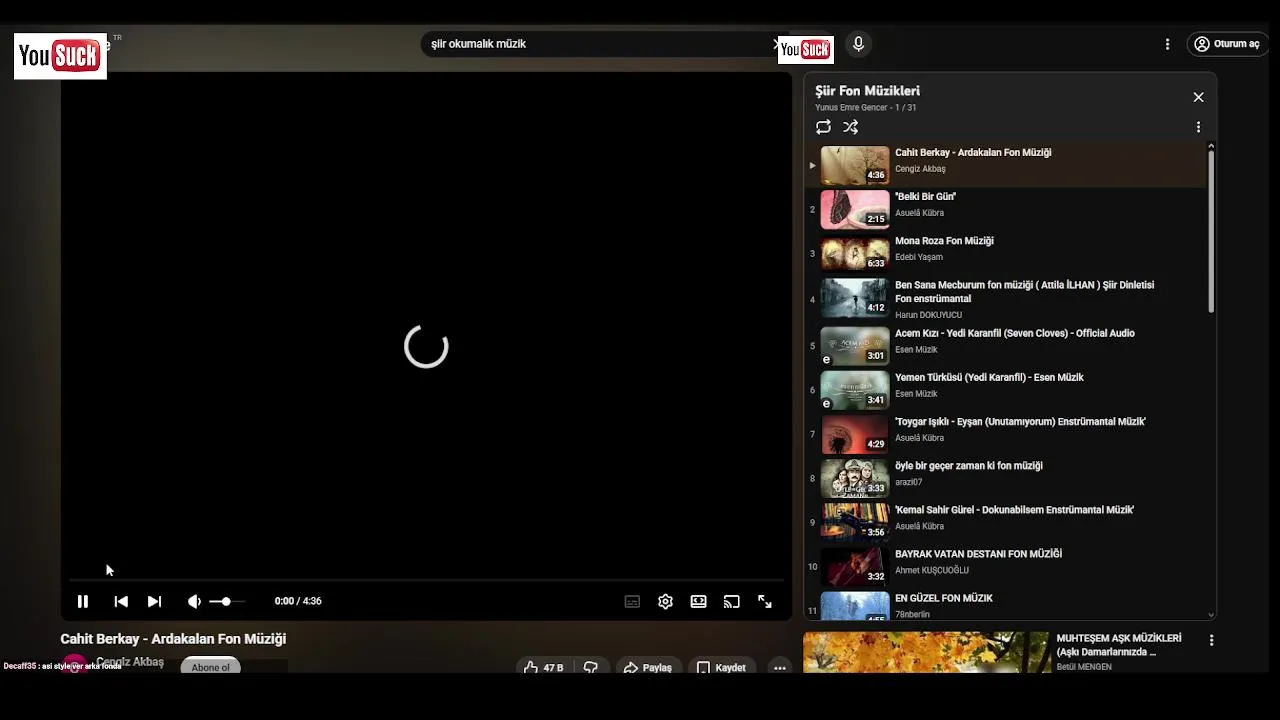Viewport: 1280px width, 720px height.
Task: Open Esen Müzik channel under Acem Kızı
Action: click(916, 350)
